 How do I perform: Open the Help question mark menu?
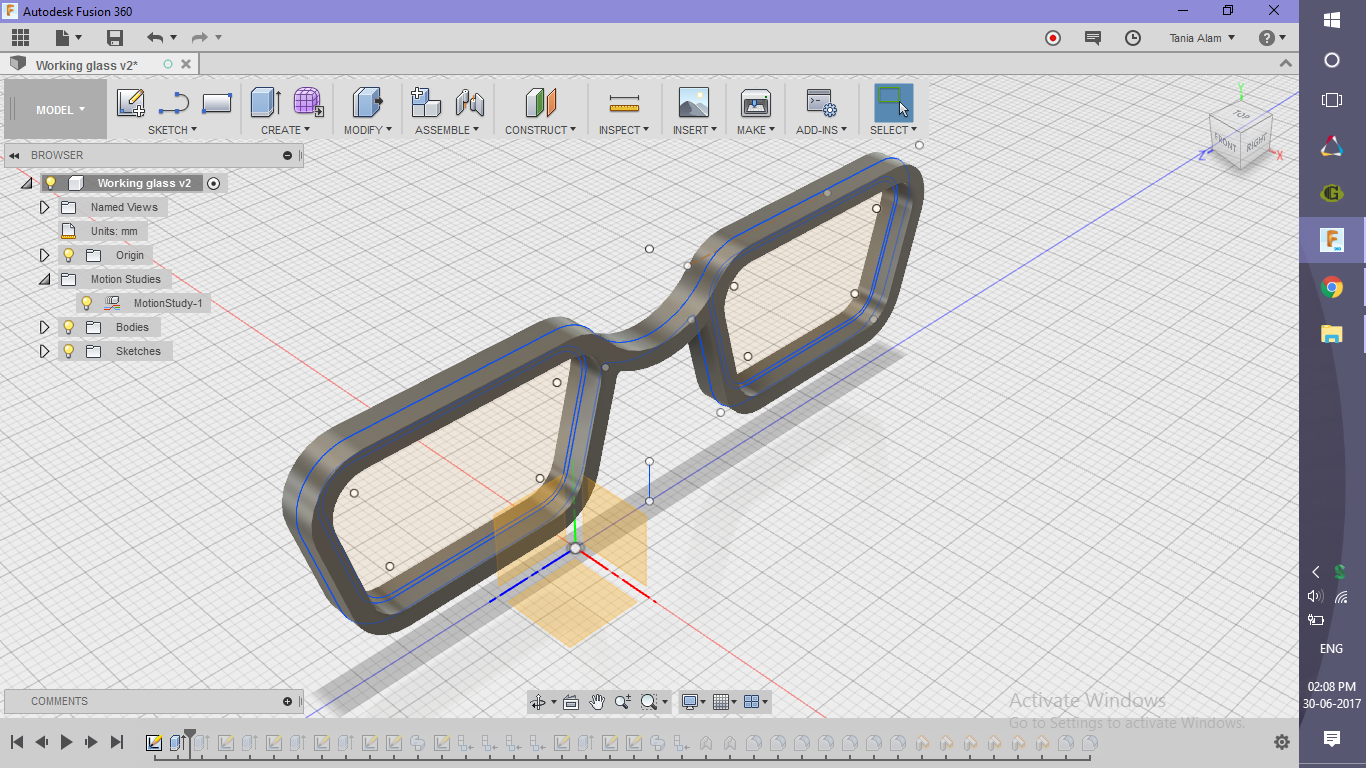(x=1272, y=38)
